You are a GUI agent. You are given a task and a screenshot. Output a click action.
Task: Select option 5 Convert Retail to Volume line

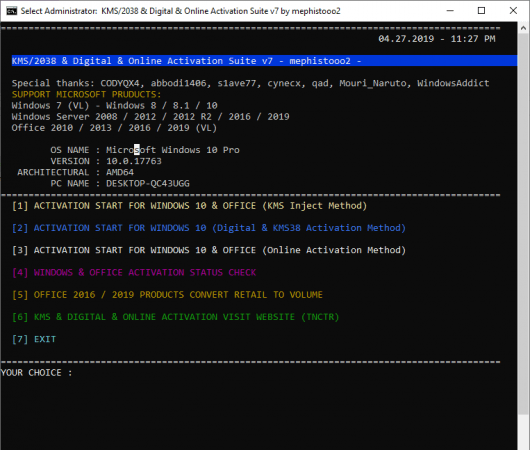pos(167,295)
